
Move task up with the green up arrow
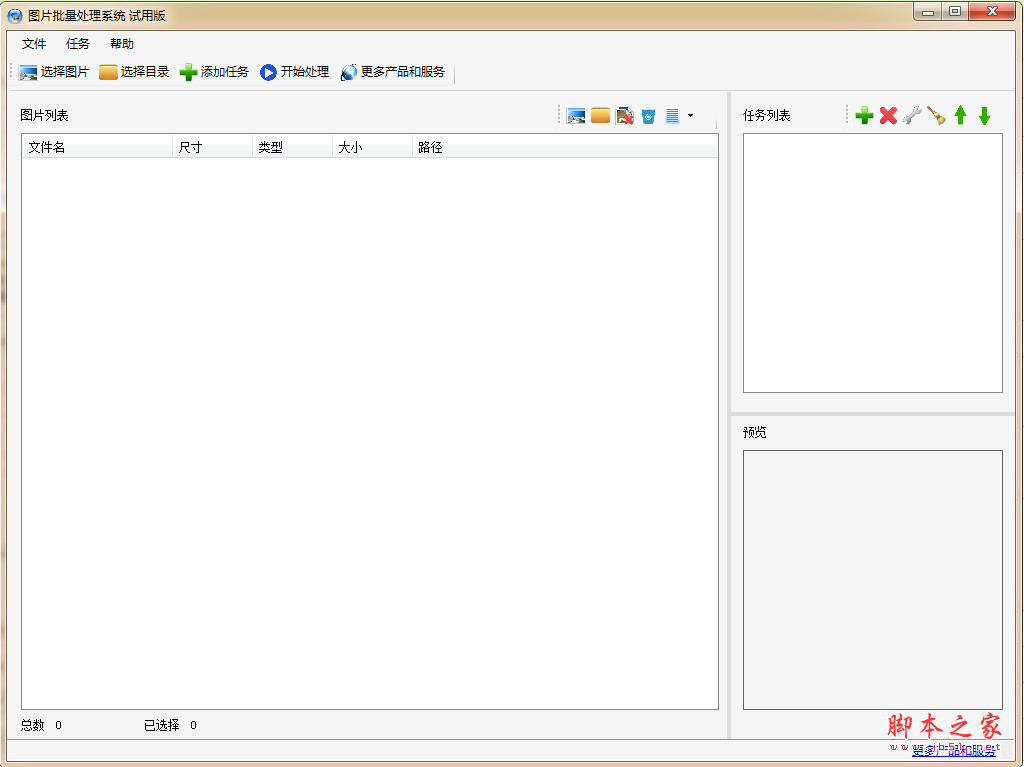tap(959, 115)
